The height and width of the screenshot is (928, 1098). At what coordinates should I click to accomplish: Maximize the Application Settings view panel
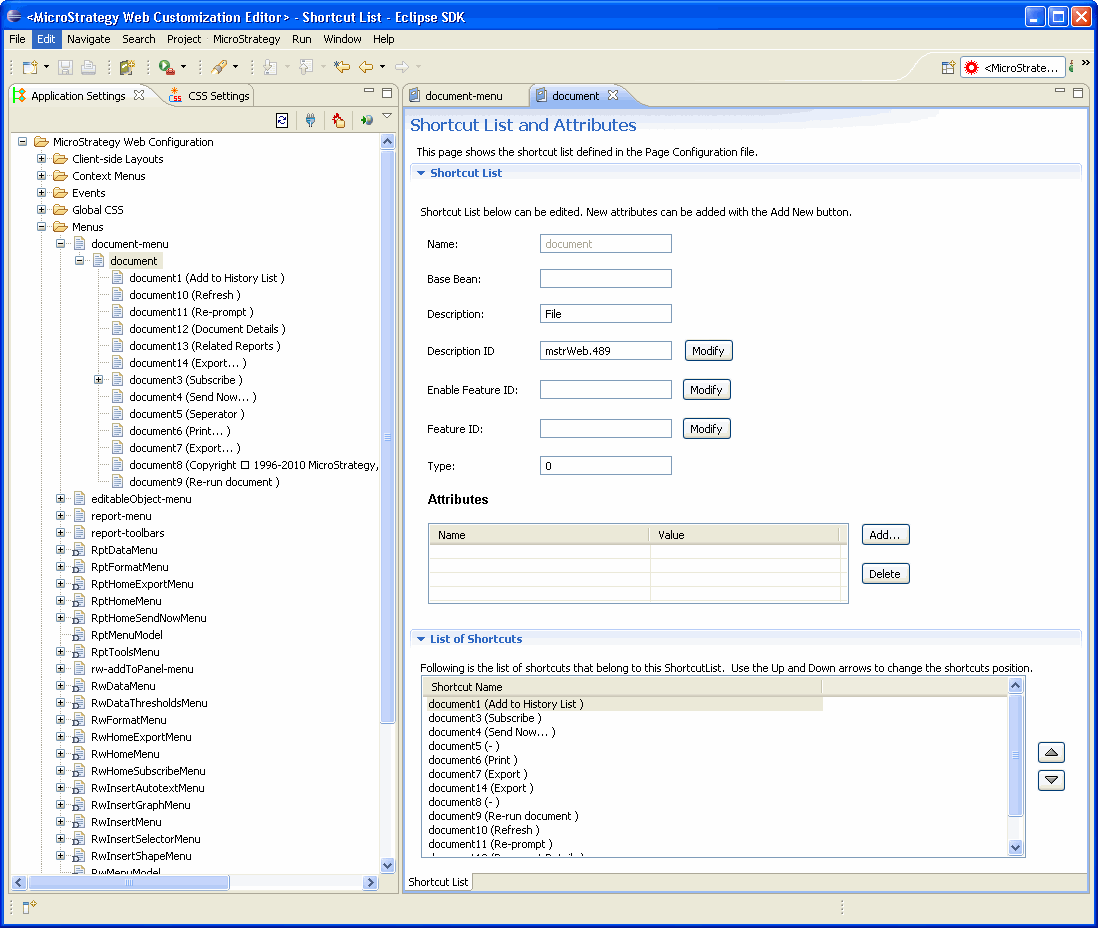tap(387, 92)
